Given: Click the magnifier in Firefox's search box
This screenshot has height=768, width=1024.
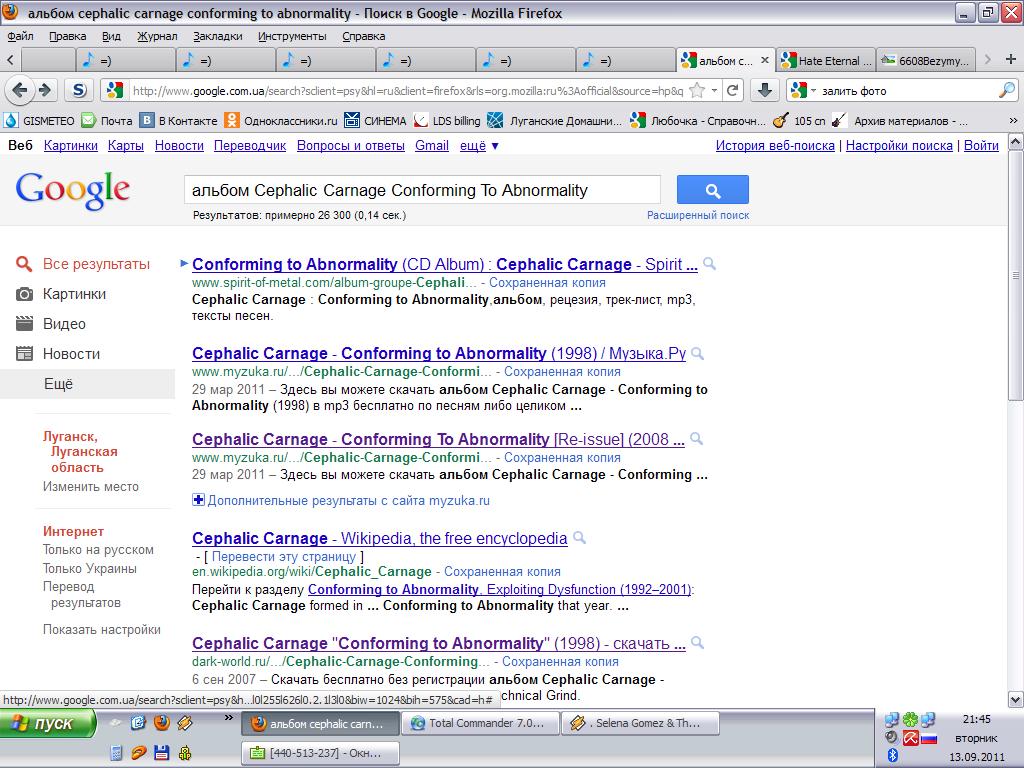Looking at the screenshot, I should coord(1006,90).
